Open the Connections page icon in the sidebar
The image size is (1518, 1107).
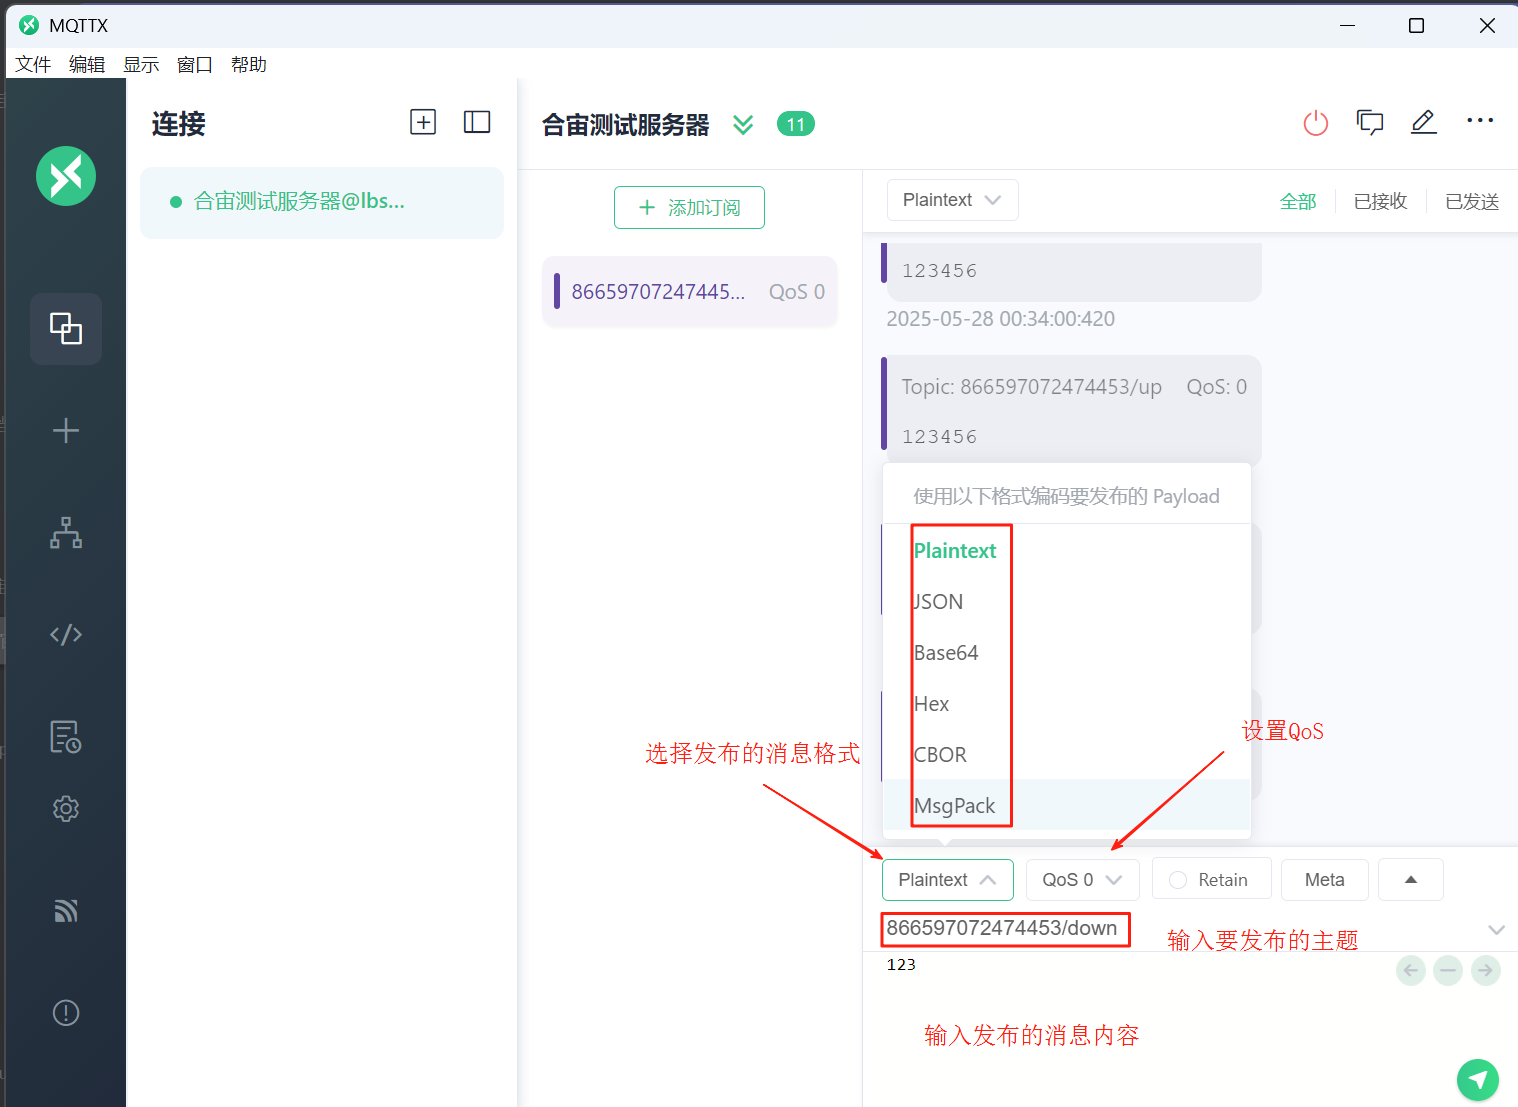point(66,328)
